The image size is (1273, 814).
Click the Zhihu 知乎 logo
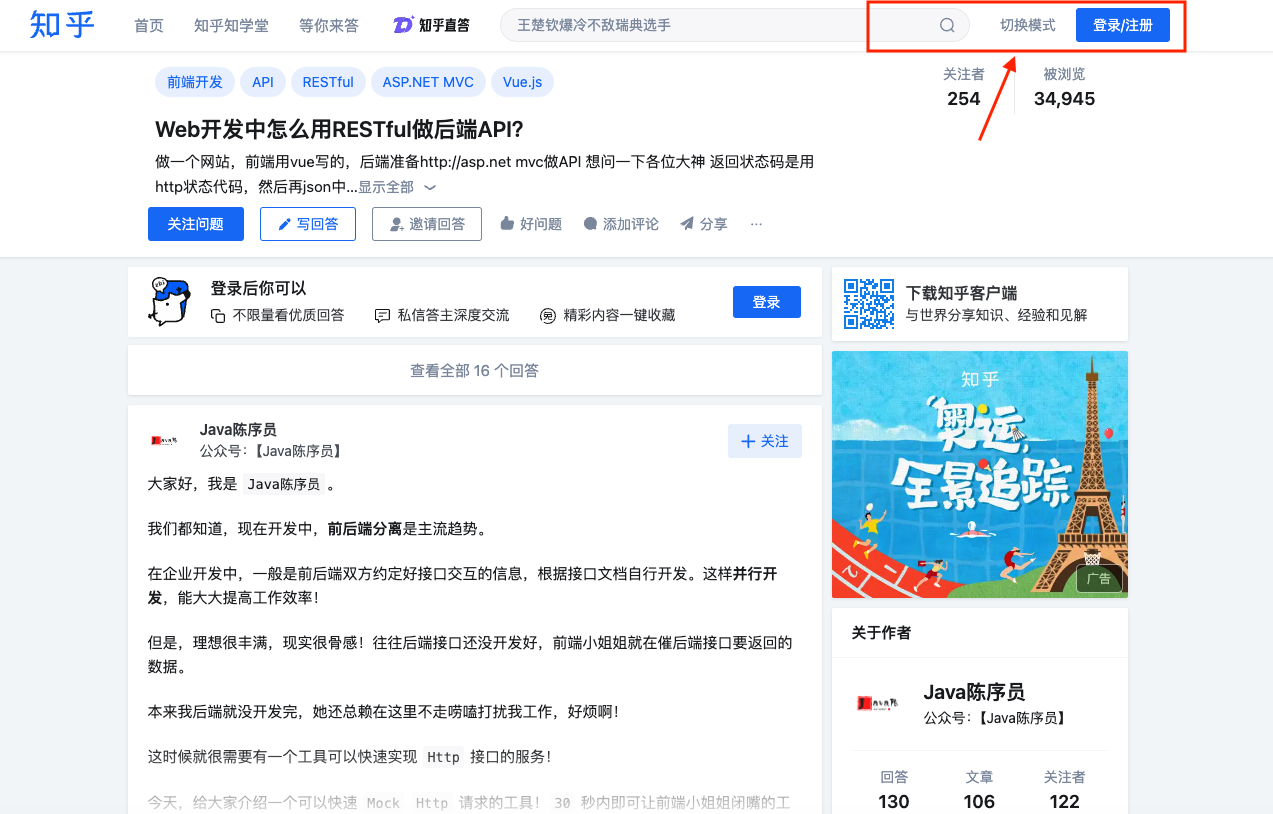(62, 25)
